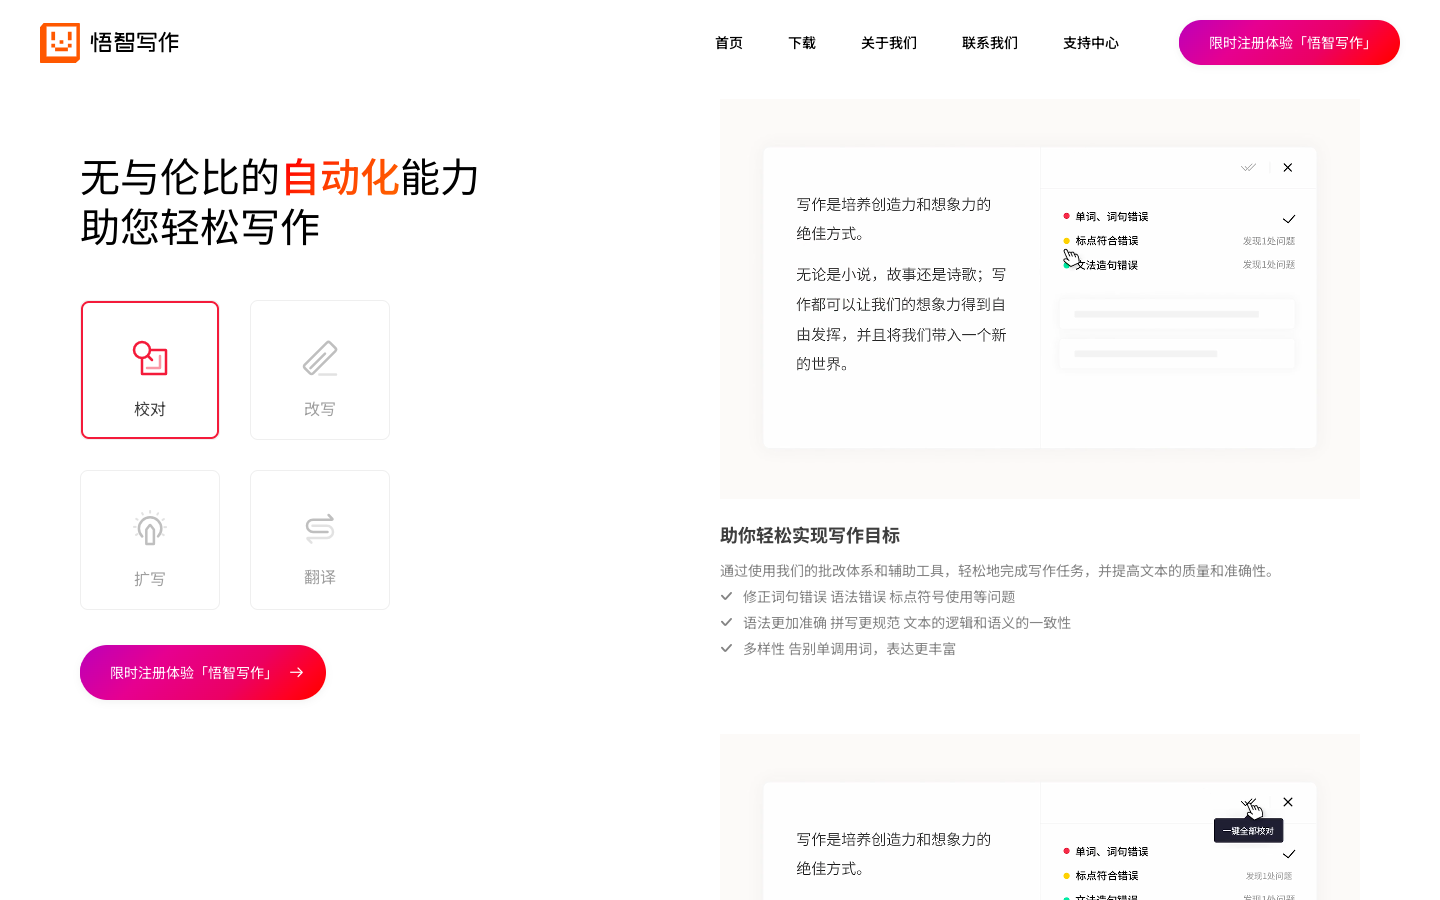Click the 悟智写作 orange logo icon
The height and width of the screenshot is (900, 1440).
(60, 43)
